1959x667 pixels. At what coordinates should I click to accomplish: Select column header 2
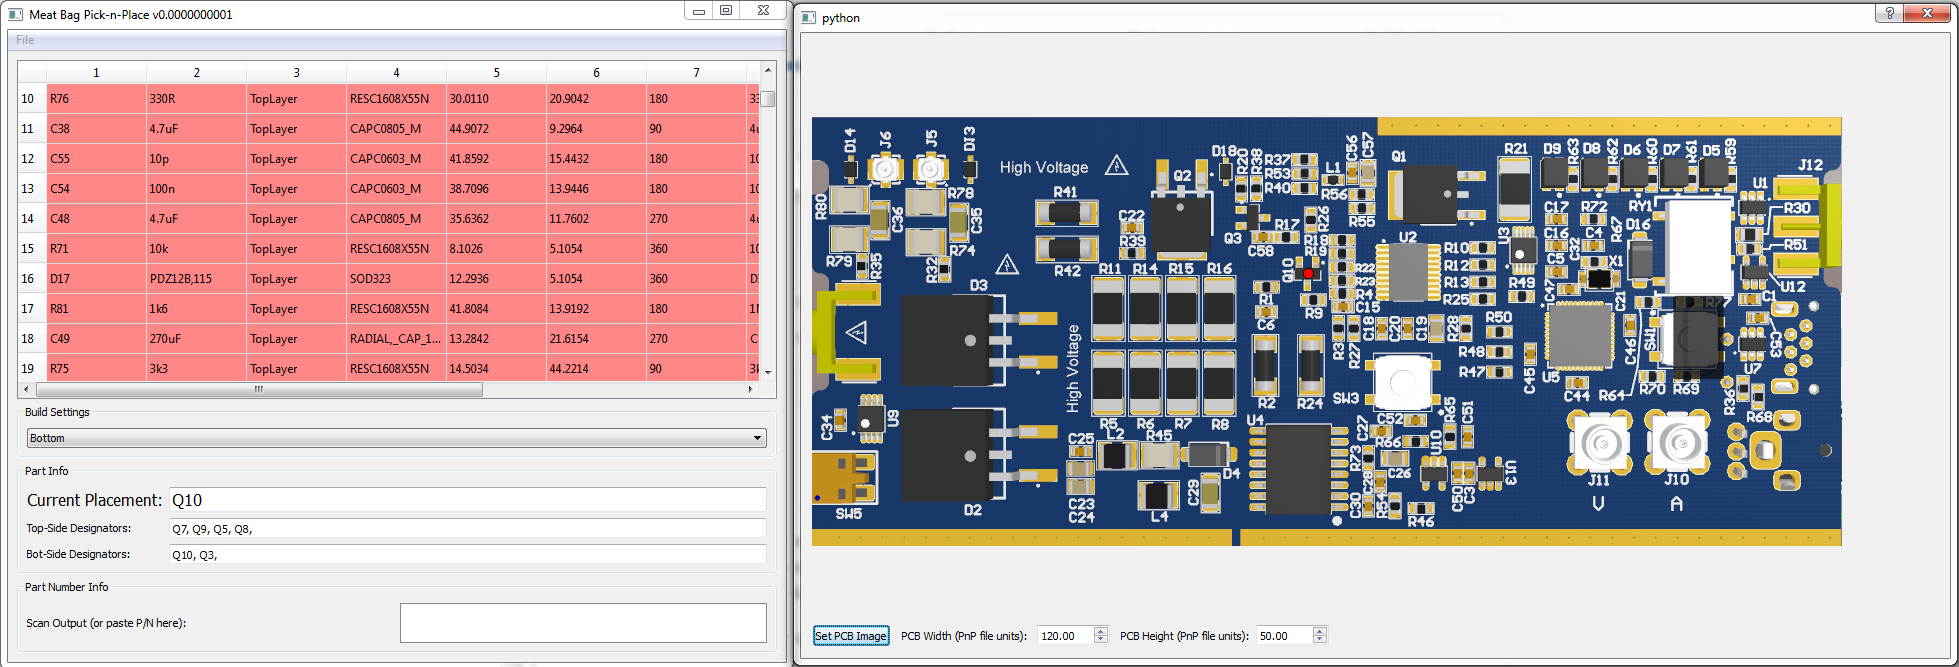(x=196, y=73)
